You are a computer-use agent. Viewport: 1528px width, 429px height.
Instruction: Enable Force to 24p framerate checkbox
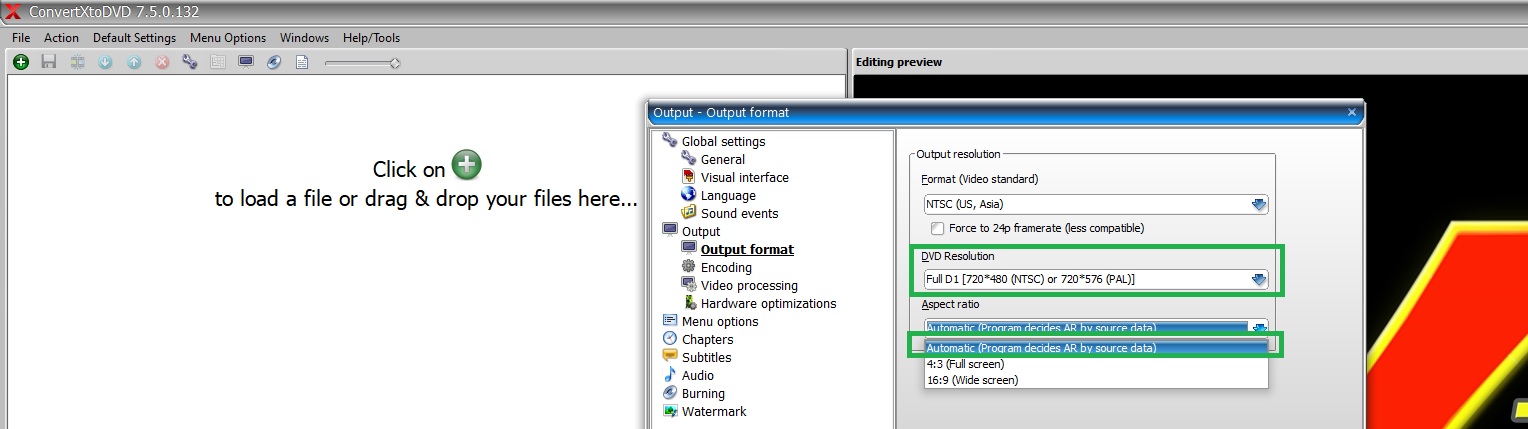click(x=937, y=228)
